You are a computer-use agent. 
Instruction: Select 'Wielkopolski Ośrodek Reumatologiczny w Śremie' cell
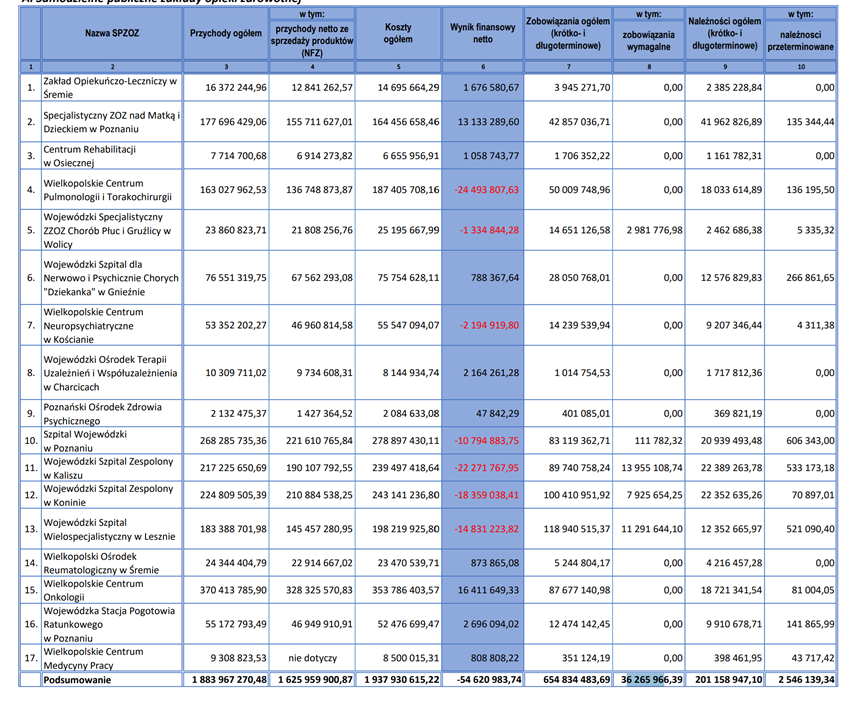112,563
